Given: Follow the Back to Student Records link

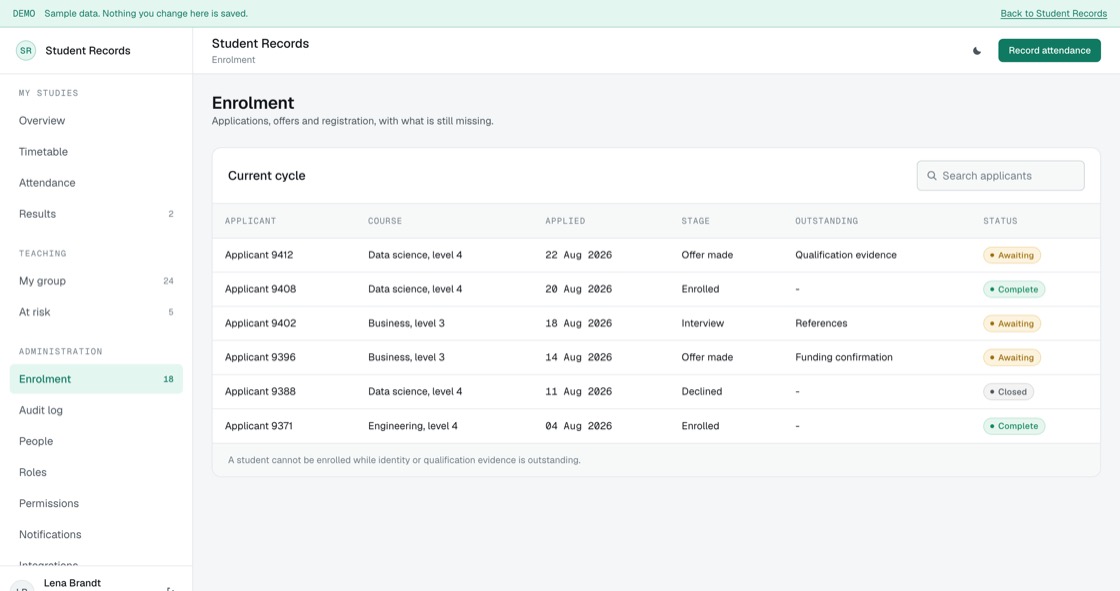Looking at the screenshot, I should (1054, 14).
